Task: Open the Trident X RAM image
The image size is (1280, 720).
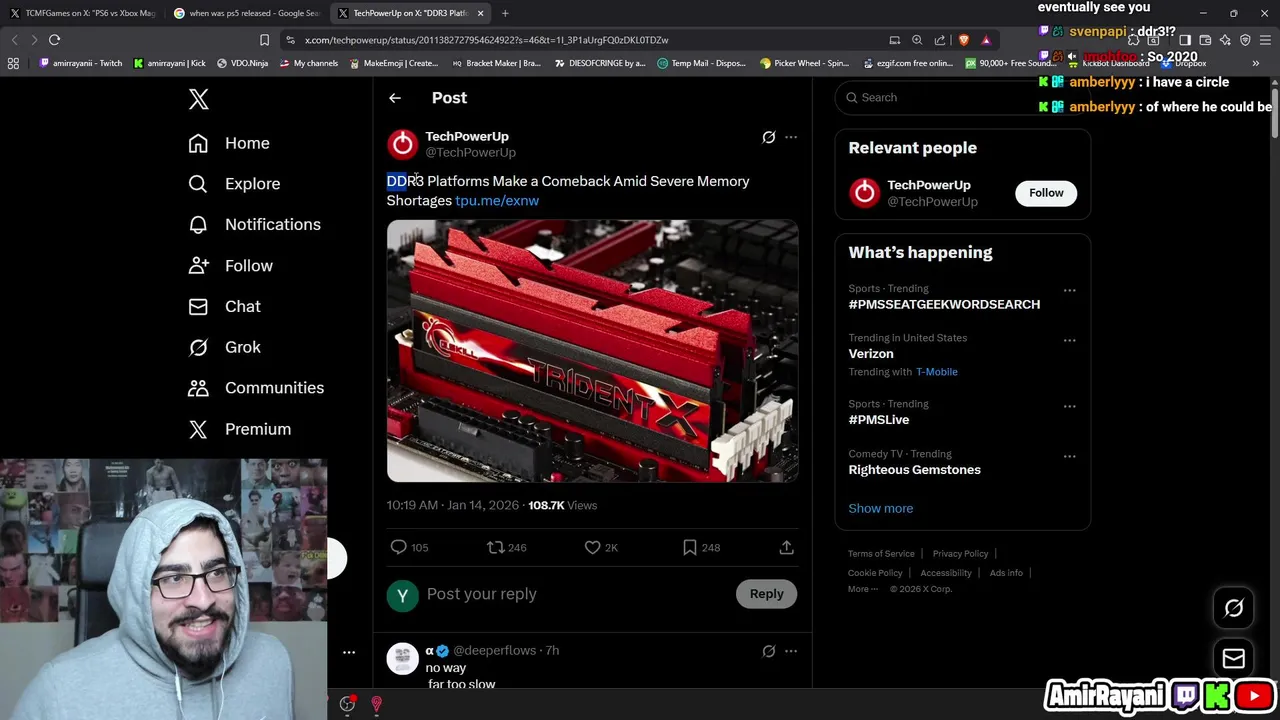Action: (x=592, y=351)
